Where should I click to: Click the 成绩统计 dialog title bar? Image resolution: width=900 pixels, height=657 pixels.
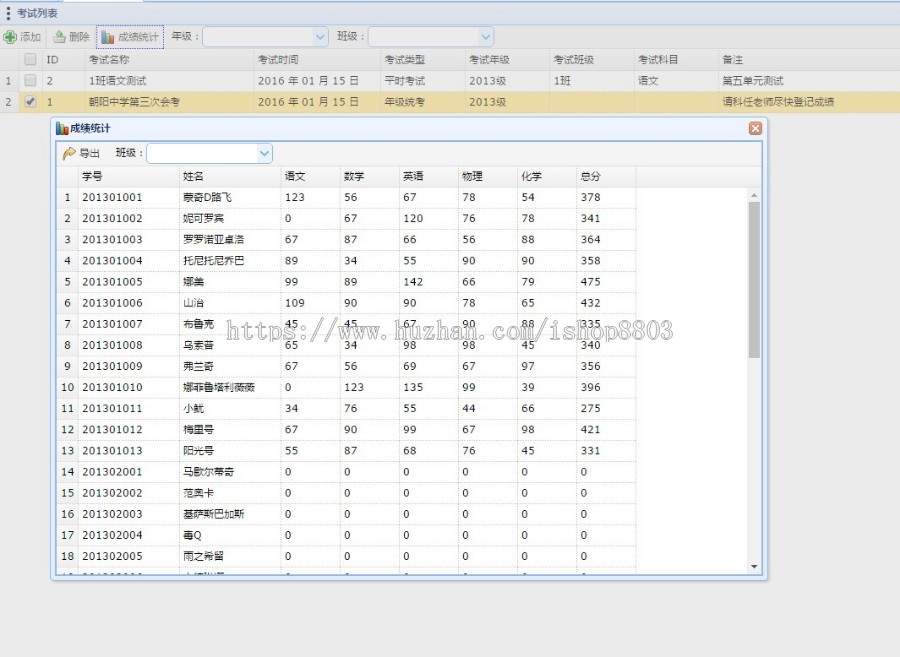coord(400,128)
